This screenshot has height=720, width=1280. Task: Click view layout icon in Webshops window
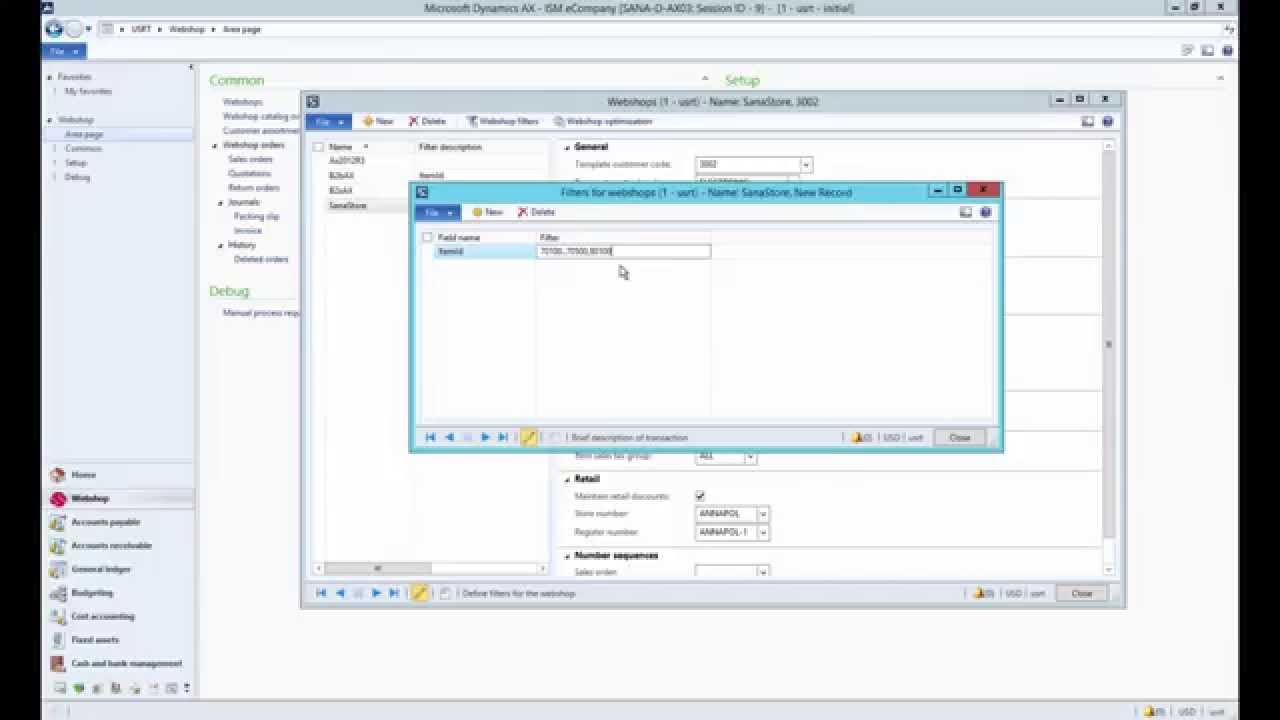coord(1087,121)
